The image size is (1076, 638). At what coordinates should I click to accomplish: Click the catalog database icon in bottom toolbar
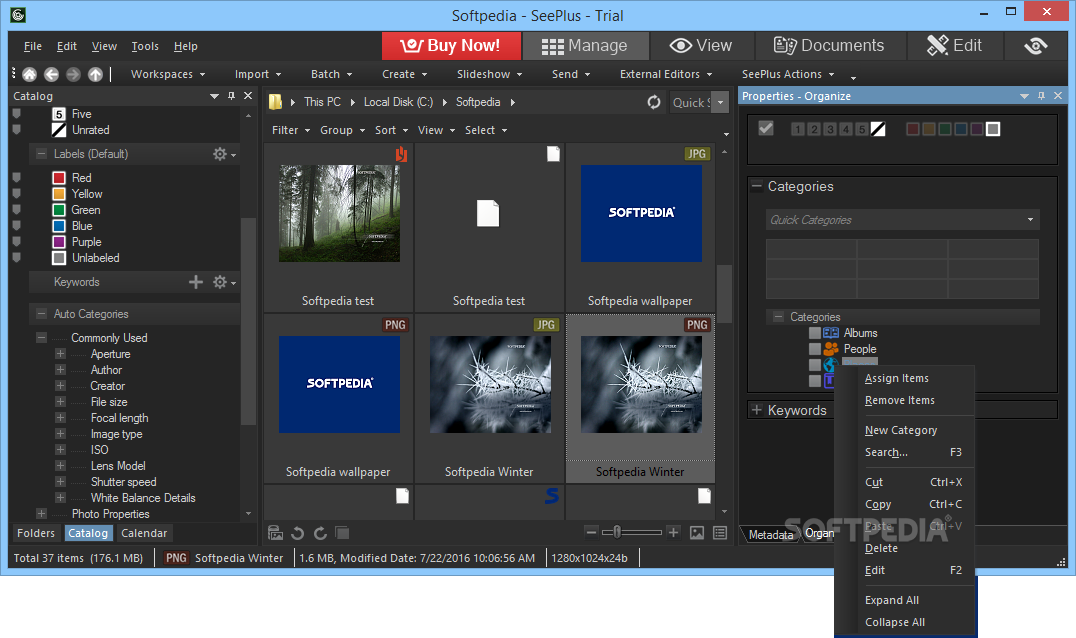click(x=275, y=533)
